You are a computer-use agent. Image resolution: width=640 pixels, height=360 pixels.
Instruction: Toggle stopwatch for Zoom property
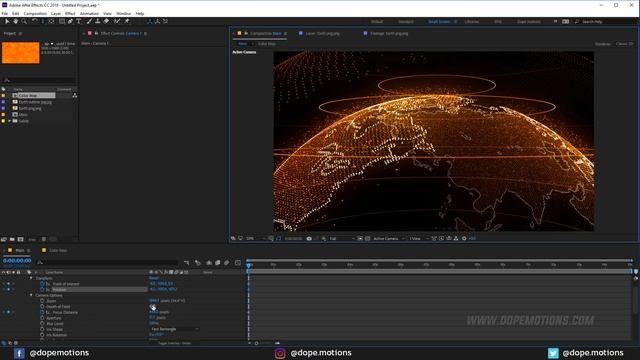[x=42, y=301]
